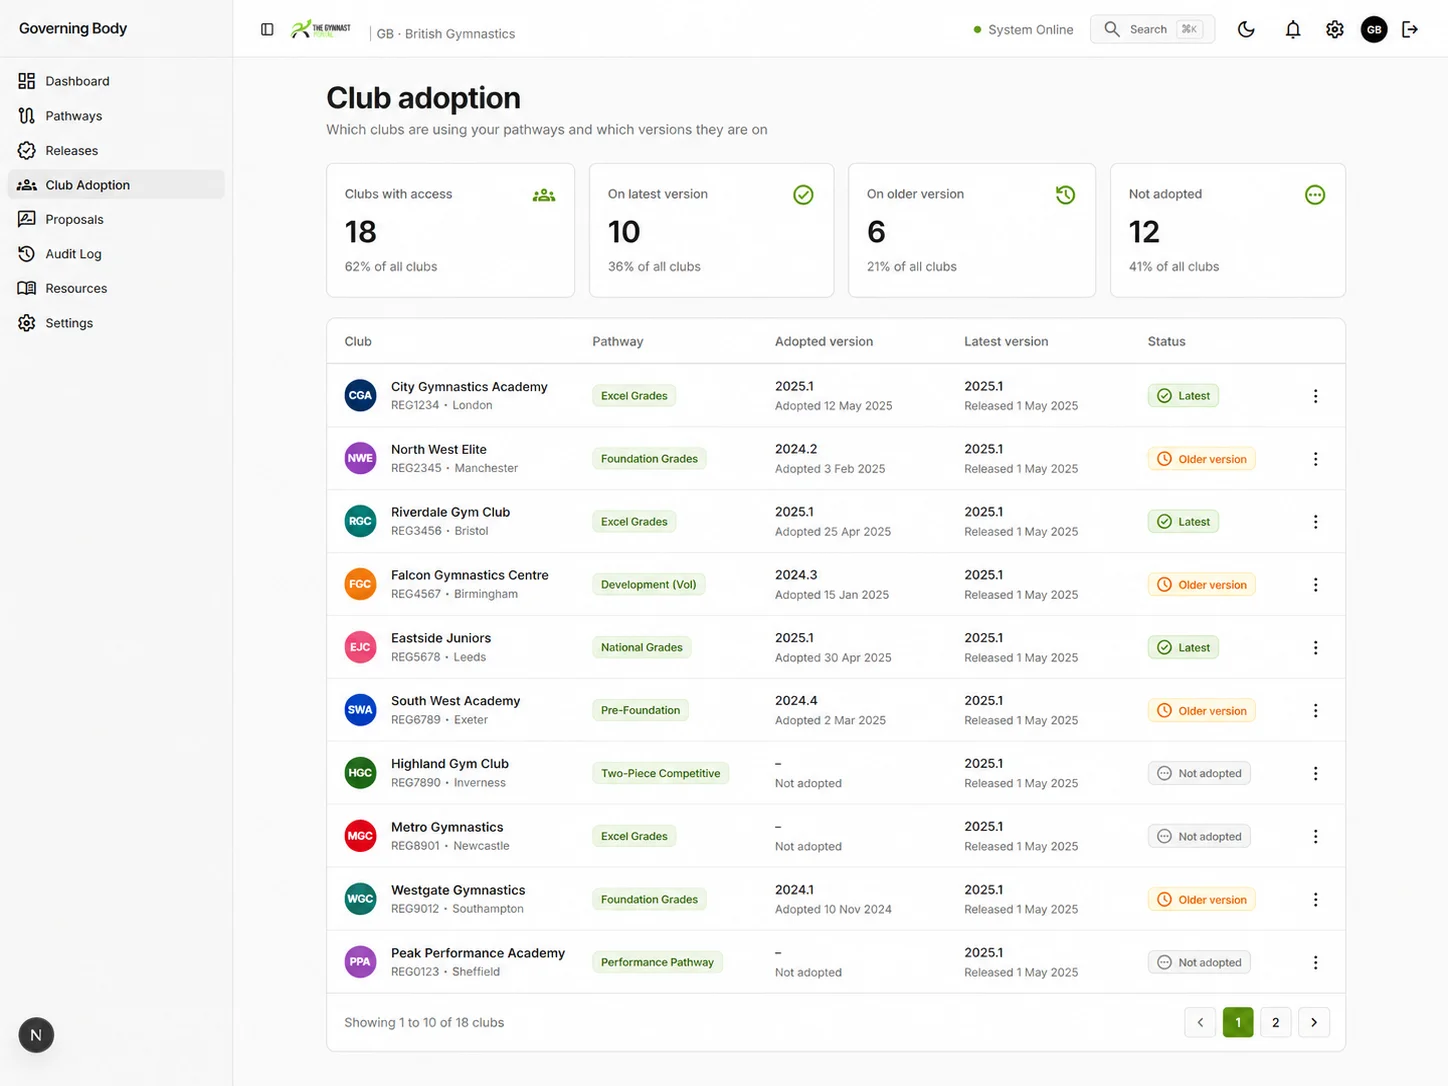Open Releases in sidebar
The image size is (1448, 1086).
click(x=116, y=151)
